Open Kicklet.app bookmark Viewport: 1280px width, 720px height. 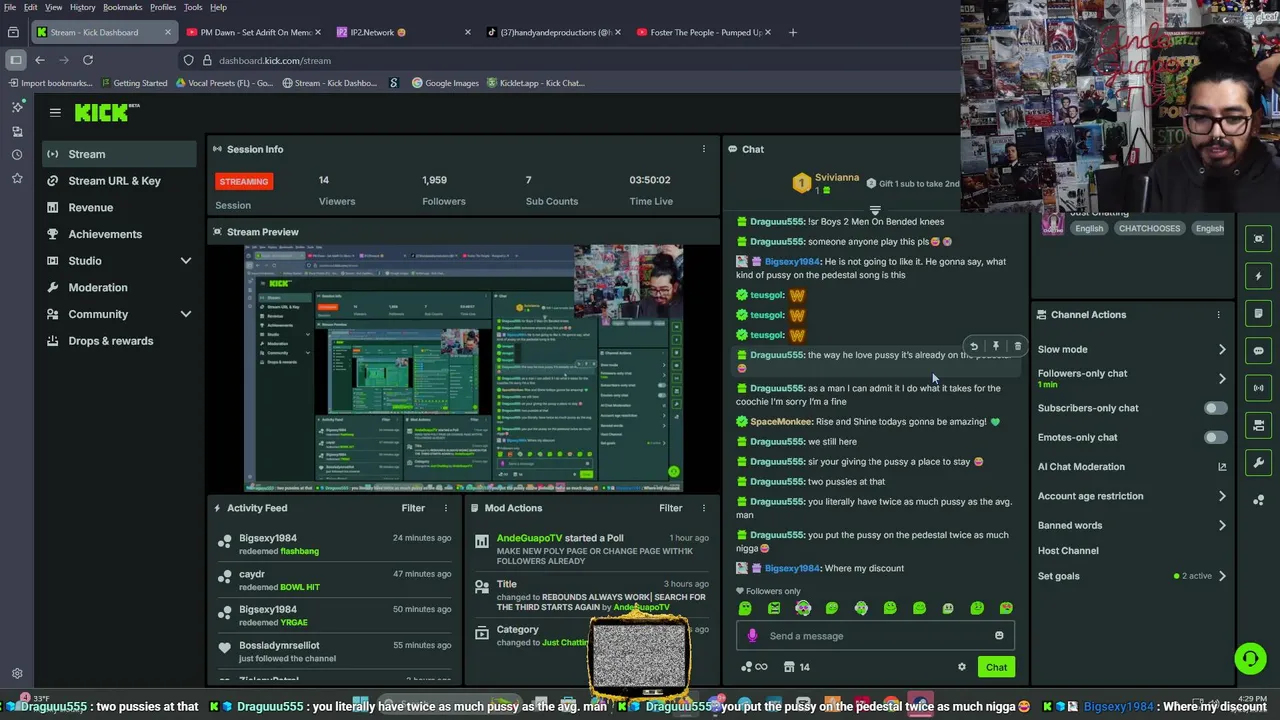(x=536, y=83)
